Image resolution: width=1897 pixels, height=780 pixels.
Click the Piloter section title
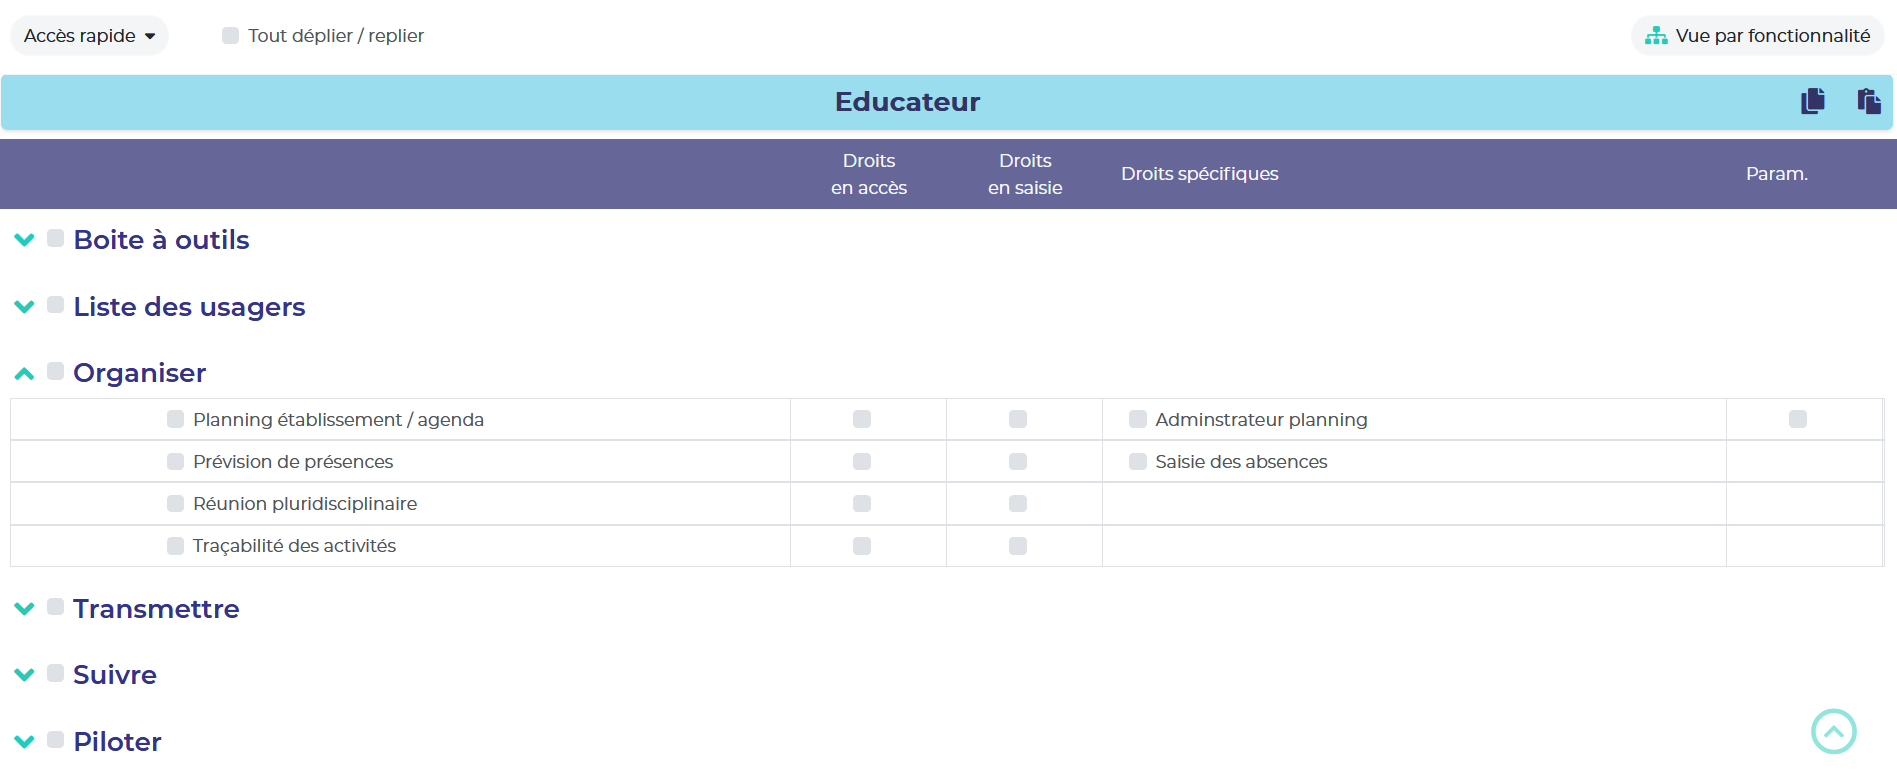117,742
